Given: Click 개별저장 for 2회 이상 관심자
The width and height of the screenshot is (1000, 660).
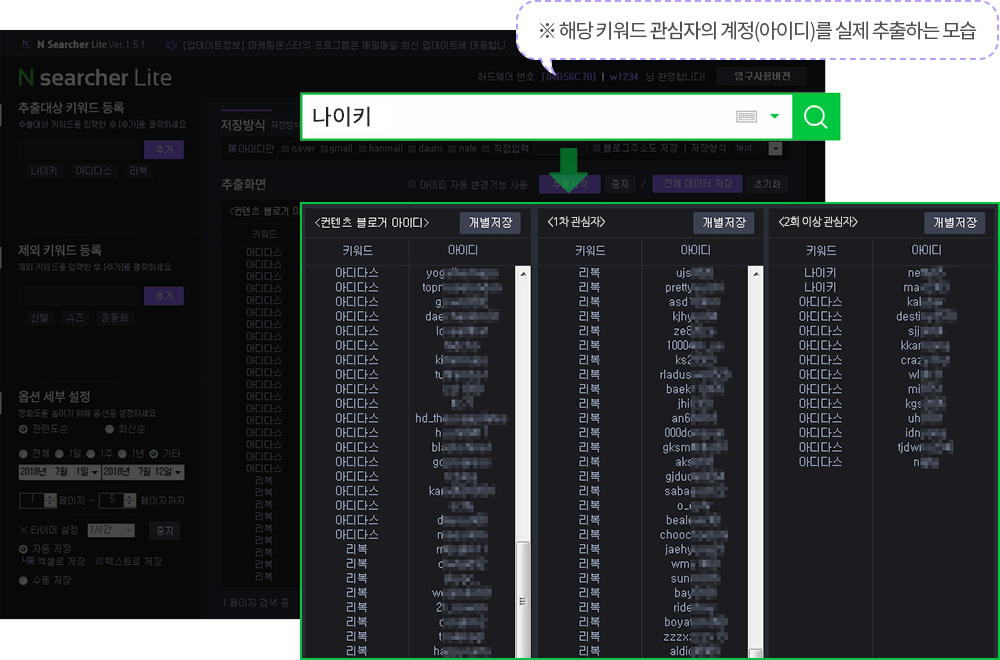Looking at the screenshot, I should [955, 223].
